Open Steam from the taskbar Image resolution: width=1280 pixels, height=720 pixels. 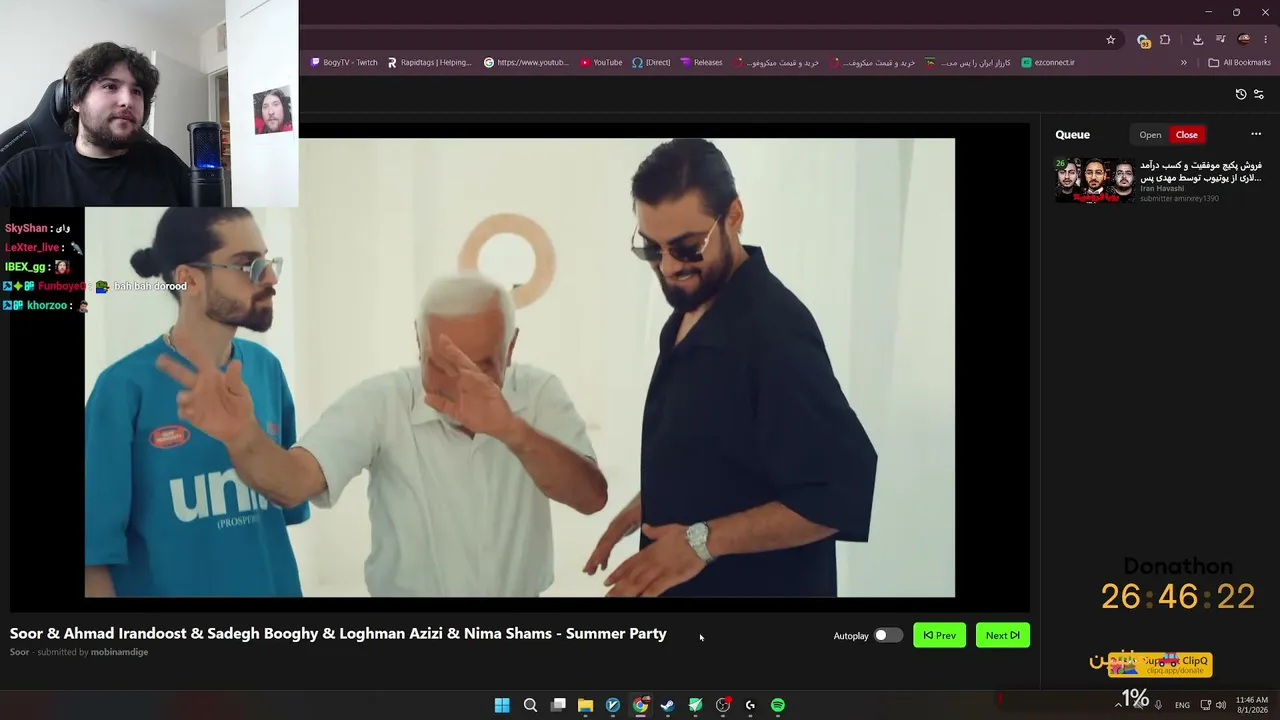click(x=667, y=705)
